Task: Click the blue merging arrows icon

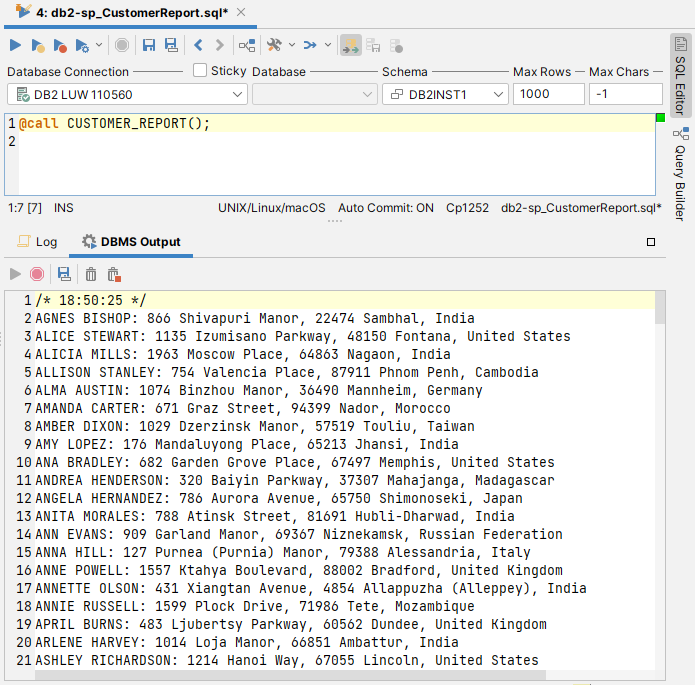Action: (x=310, y=45)
